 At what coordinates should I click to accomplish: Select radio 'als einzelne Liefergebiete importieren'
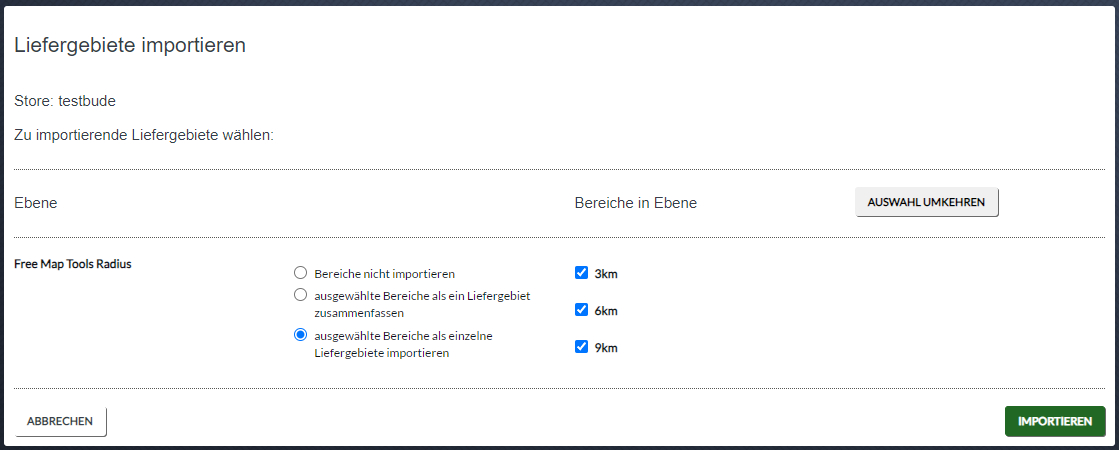tap(300, 334)
